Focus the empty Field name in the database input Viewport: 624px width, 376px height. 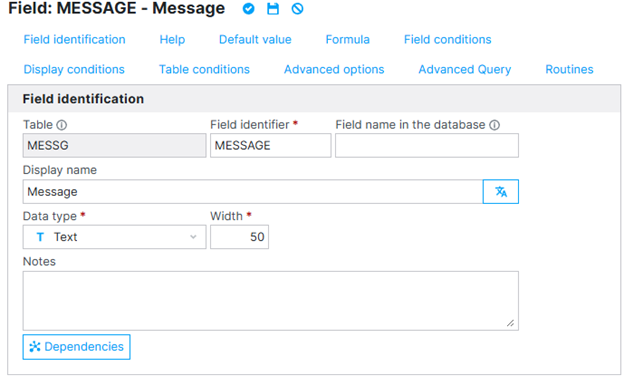pos(427,145)
